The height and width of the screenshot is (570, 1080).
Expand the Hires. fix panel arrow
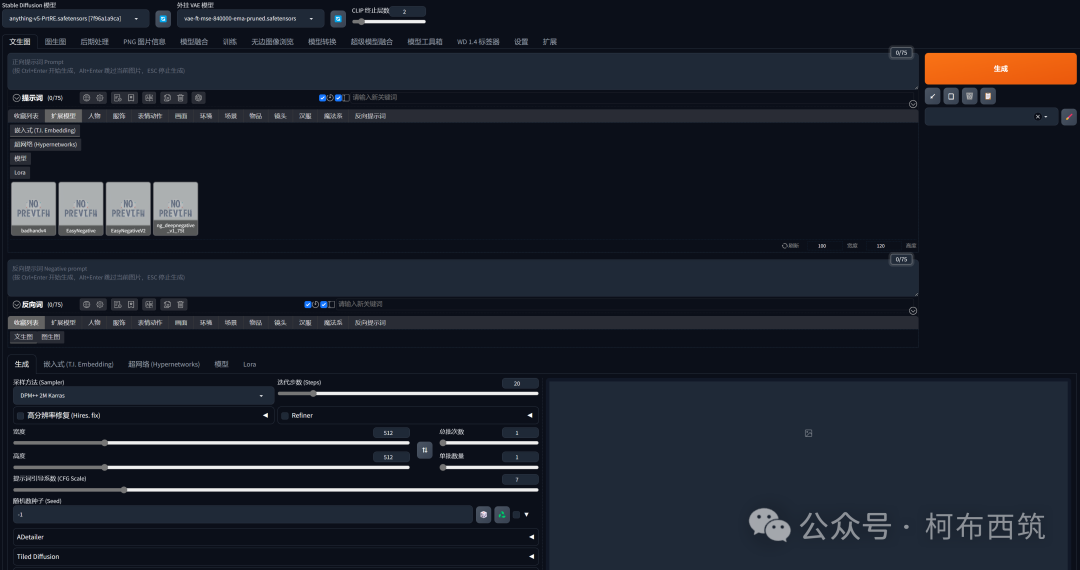[265, 416]
